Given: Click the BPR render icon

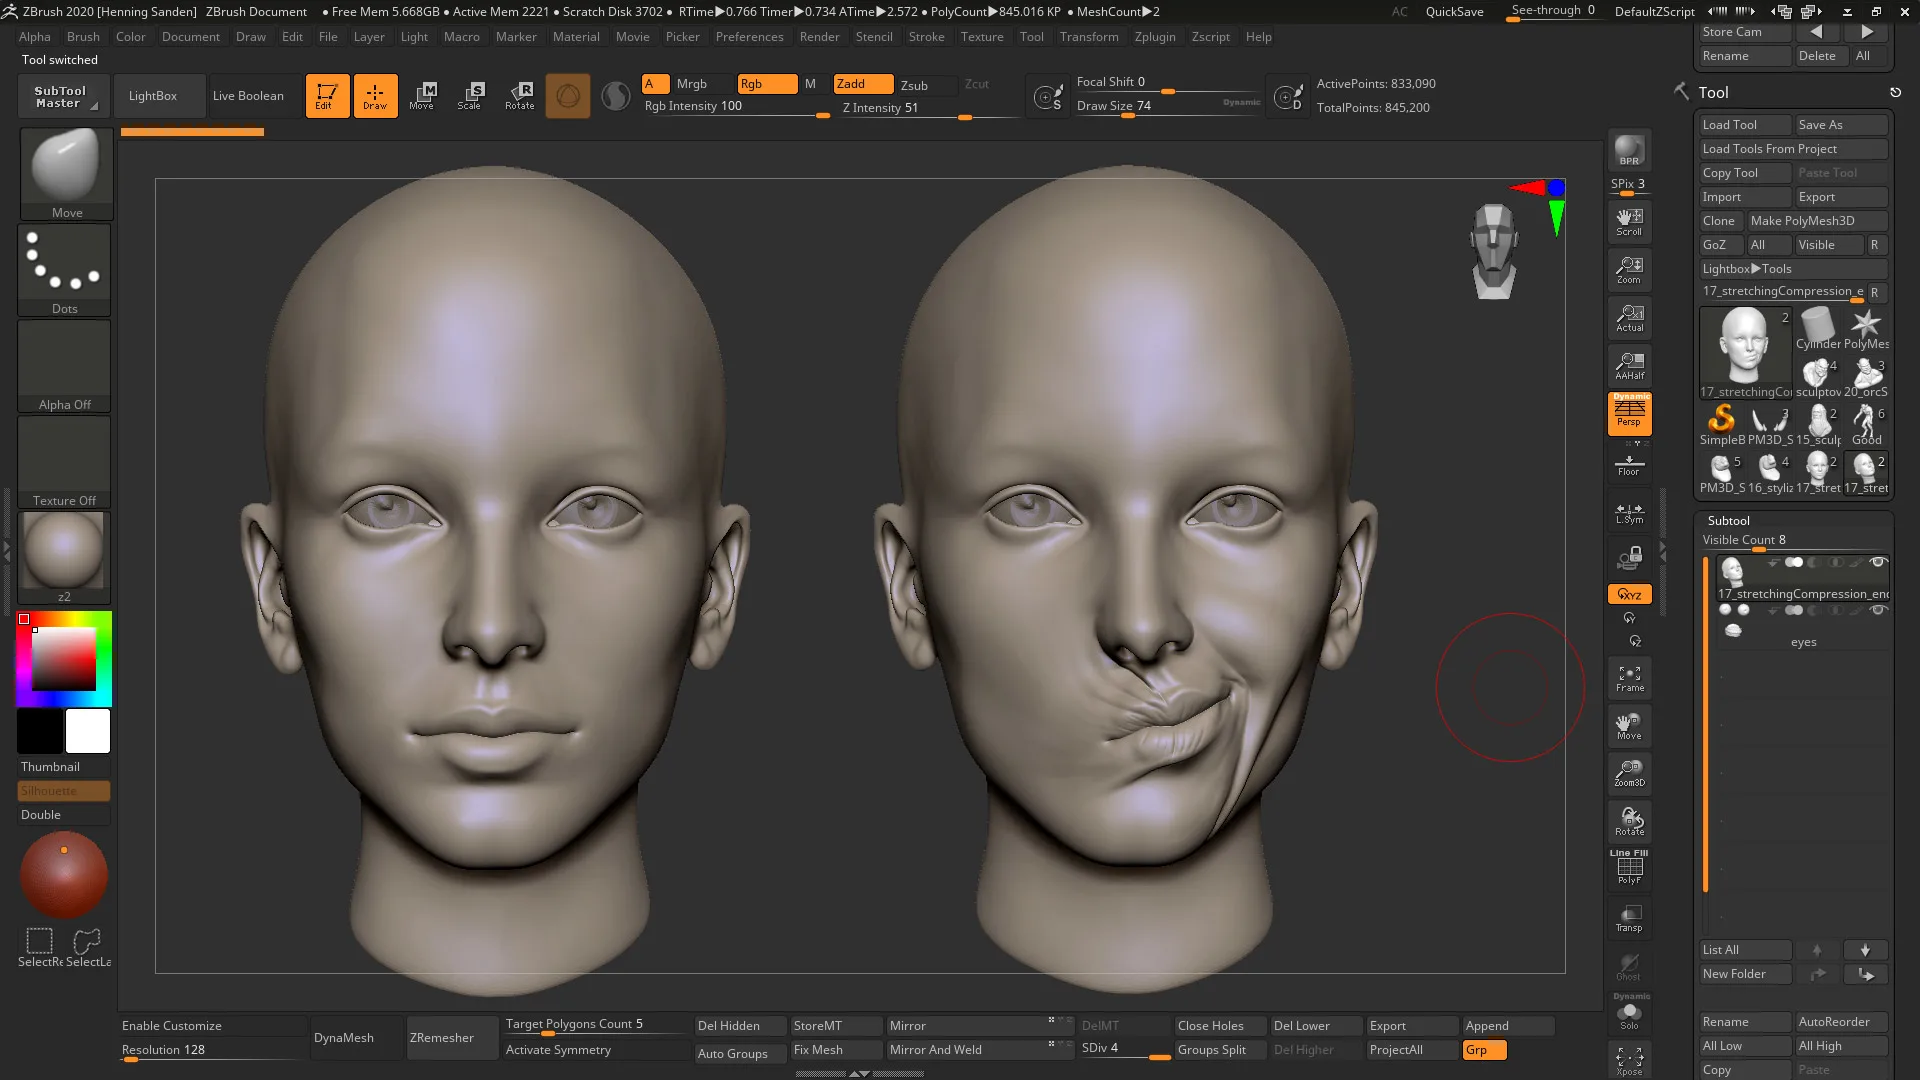Looking at the screenshot, I should [x=1629, y=148].
